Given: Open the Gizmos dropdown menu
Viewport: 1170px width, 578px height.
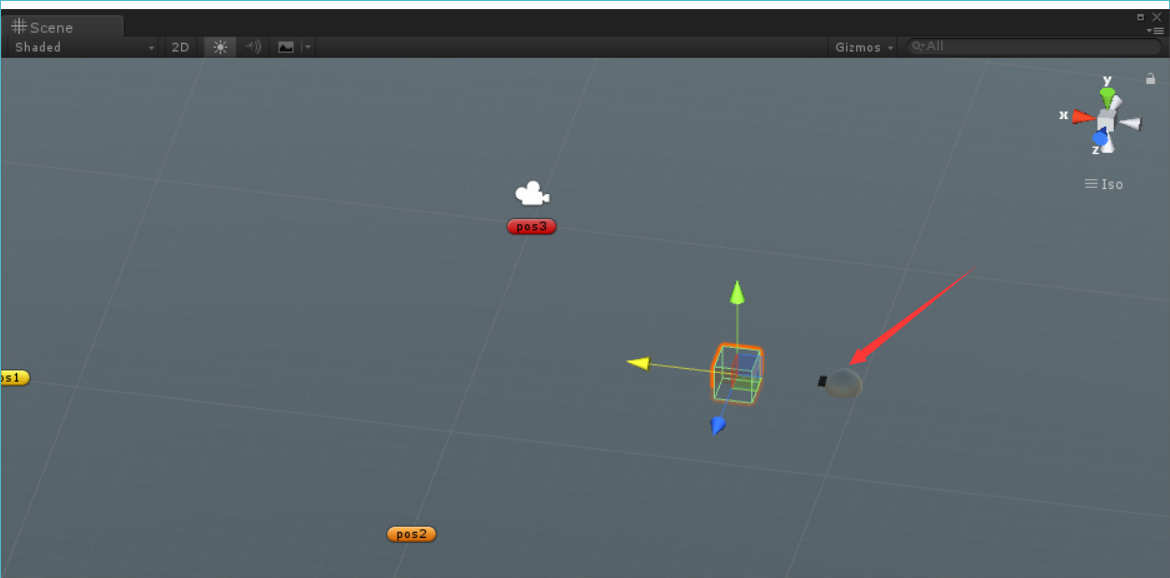Looking at the screenshot, I should click(x=864, y=47).
